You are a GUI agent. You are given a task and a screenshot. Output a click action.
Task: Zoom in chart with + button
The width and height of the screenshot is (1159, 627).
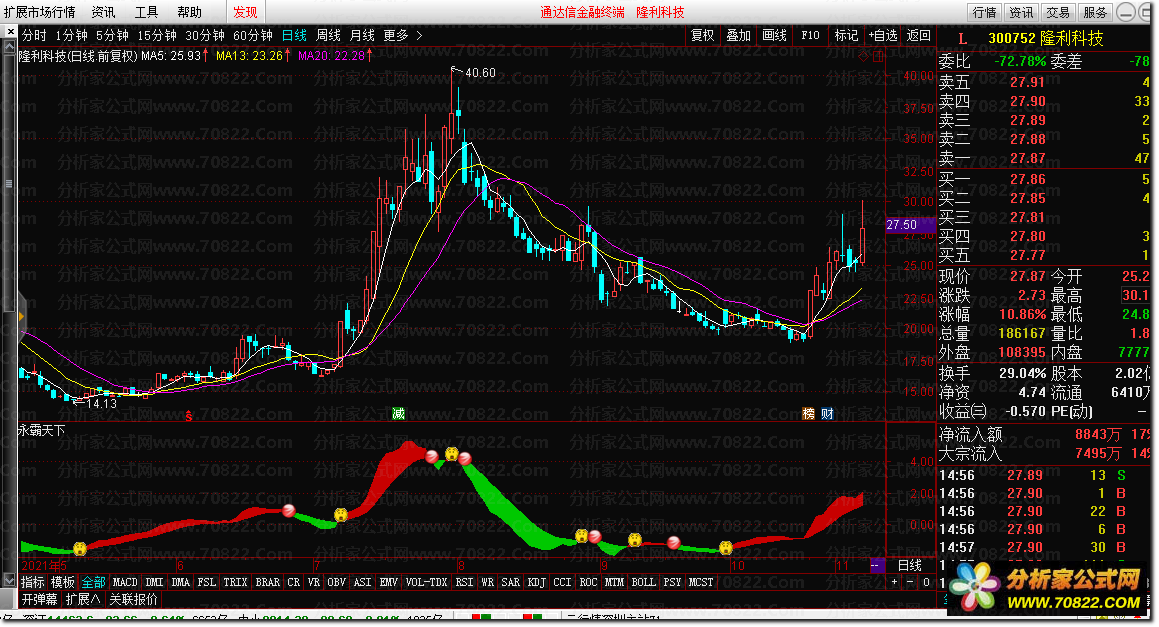[x=894, y=582]
